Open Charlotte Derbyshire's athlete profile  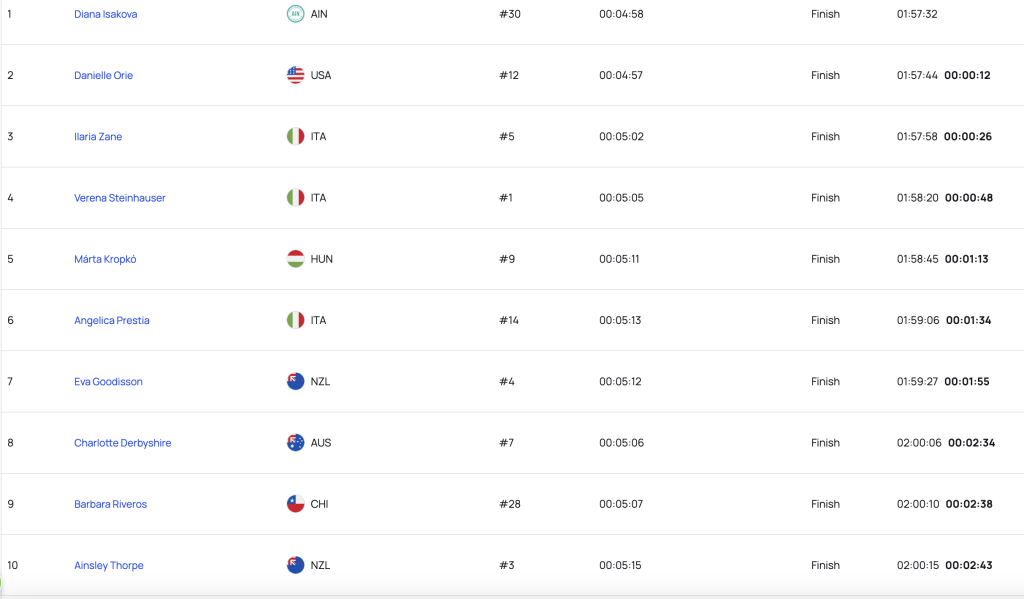coord(122,443)
